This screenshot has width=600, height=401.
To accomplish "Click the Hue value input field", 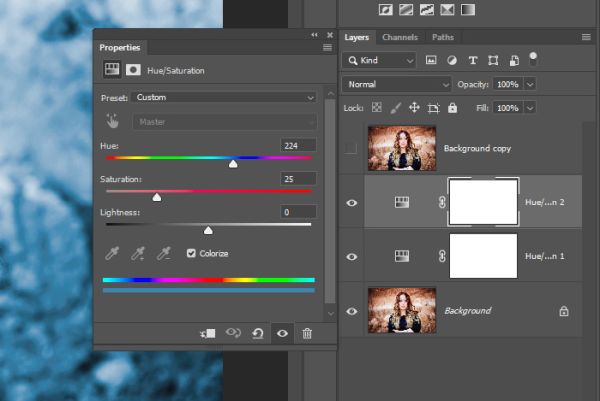I will pos(298,145).
